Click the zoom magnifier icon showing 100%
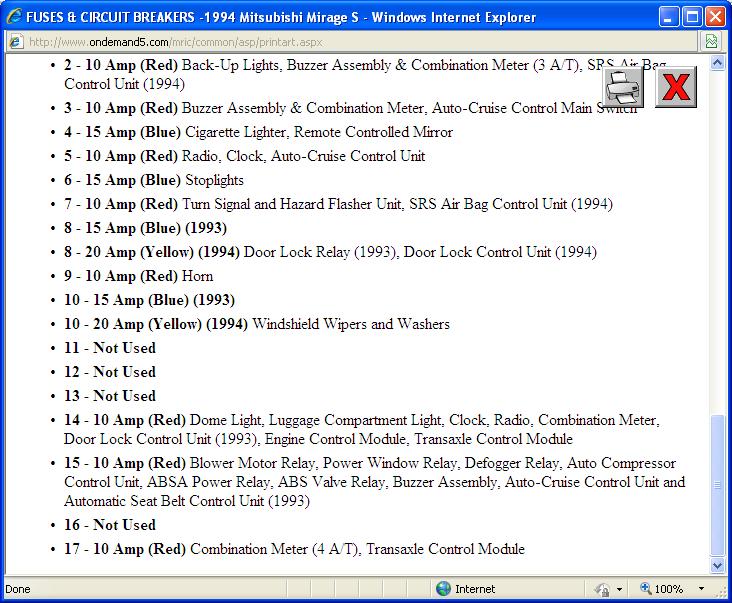 (x=646, y=588)
